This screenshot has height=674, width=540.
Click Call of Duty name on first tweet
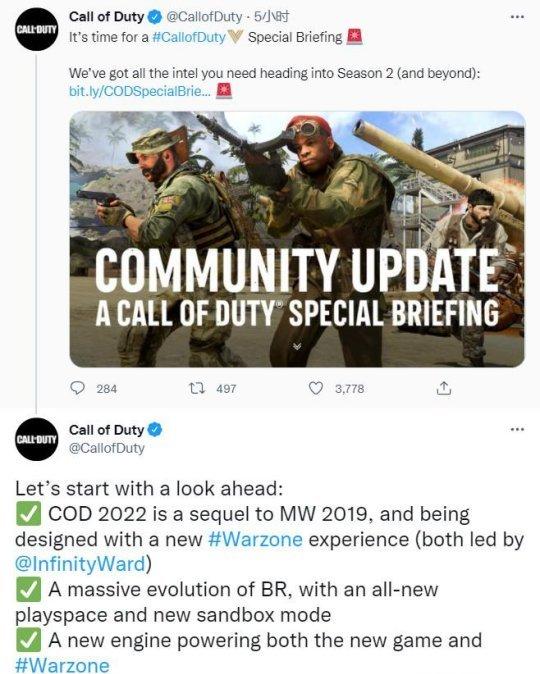(x=106, y=17)
